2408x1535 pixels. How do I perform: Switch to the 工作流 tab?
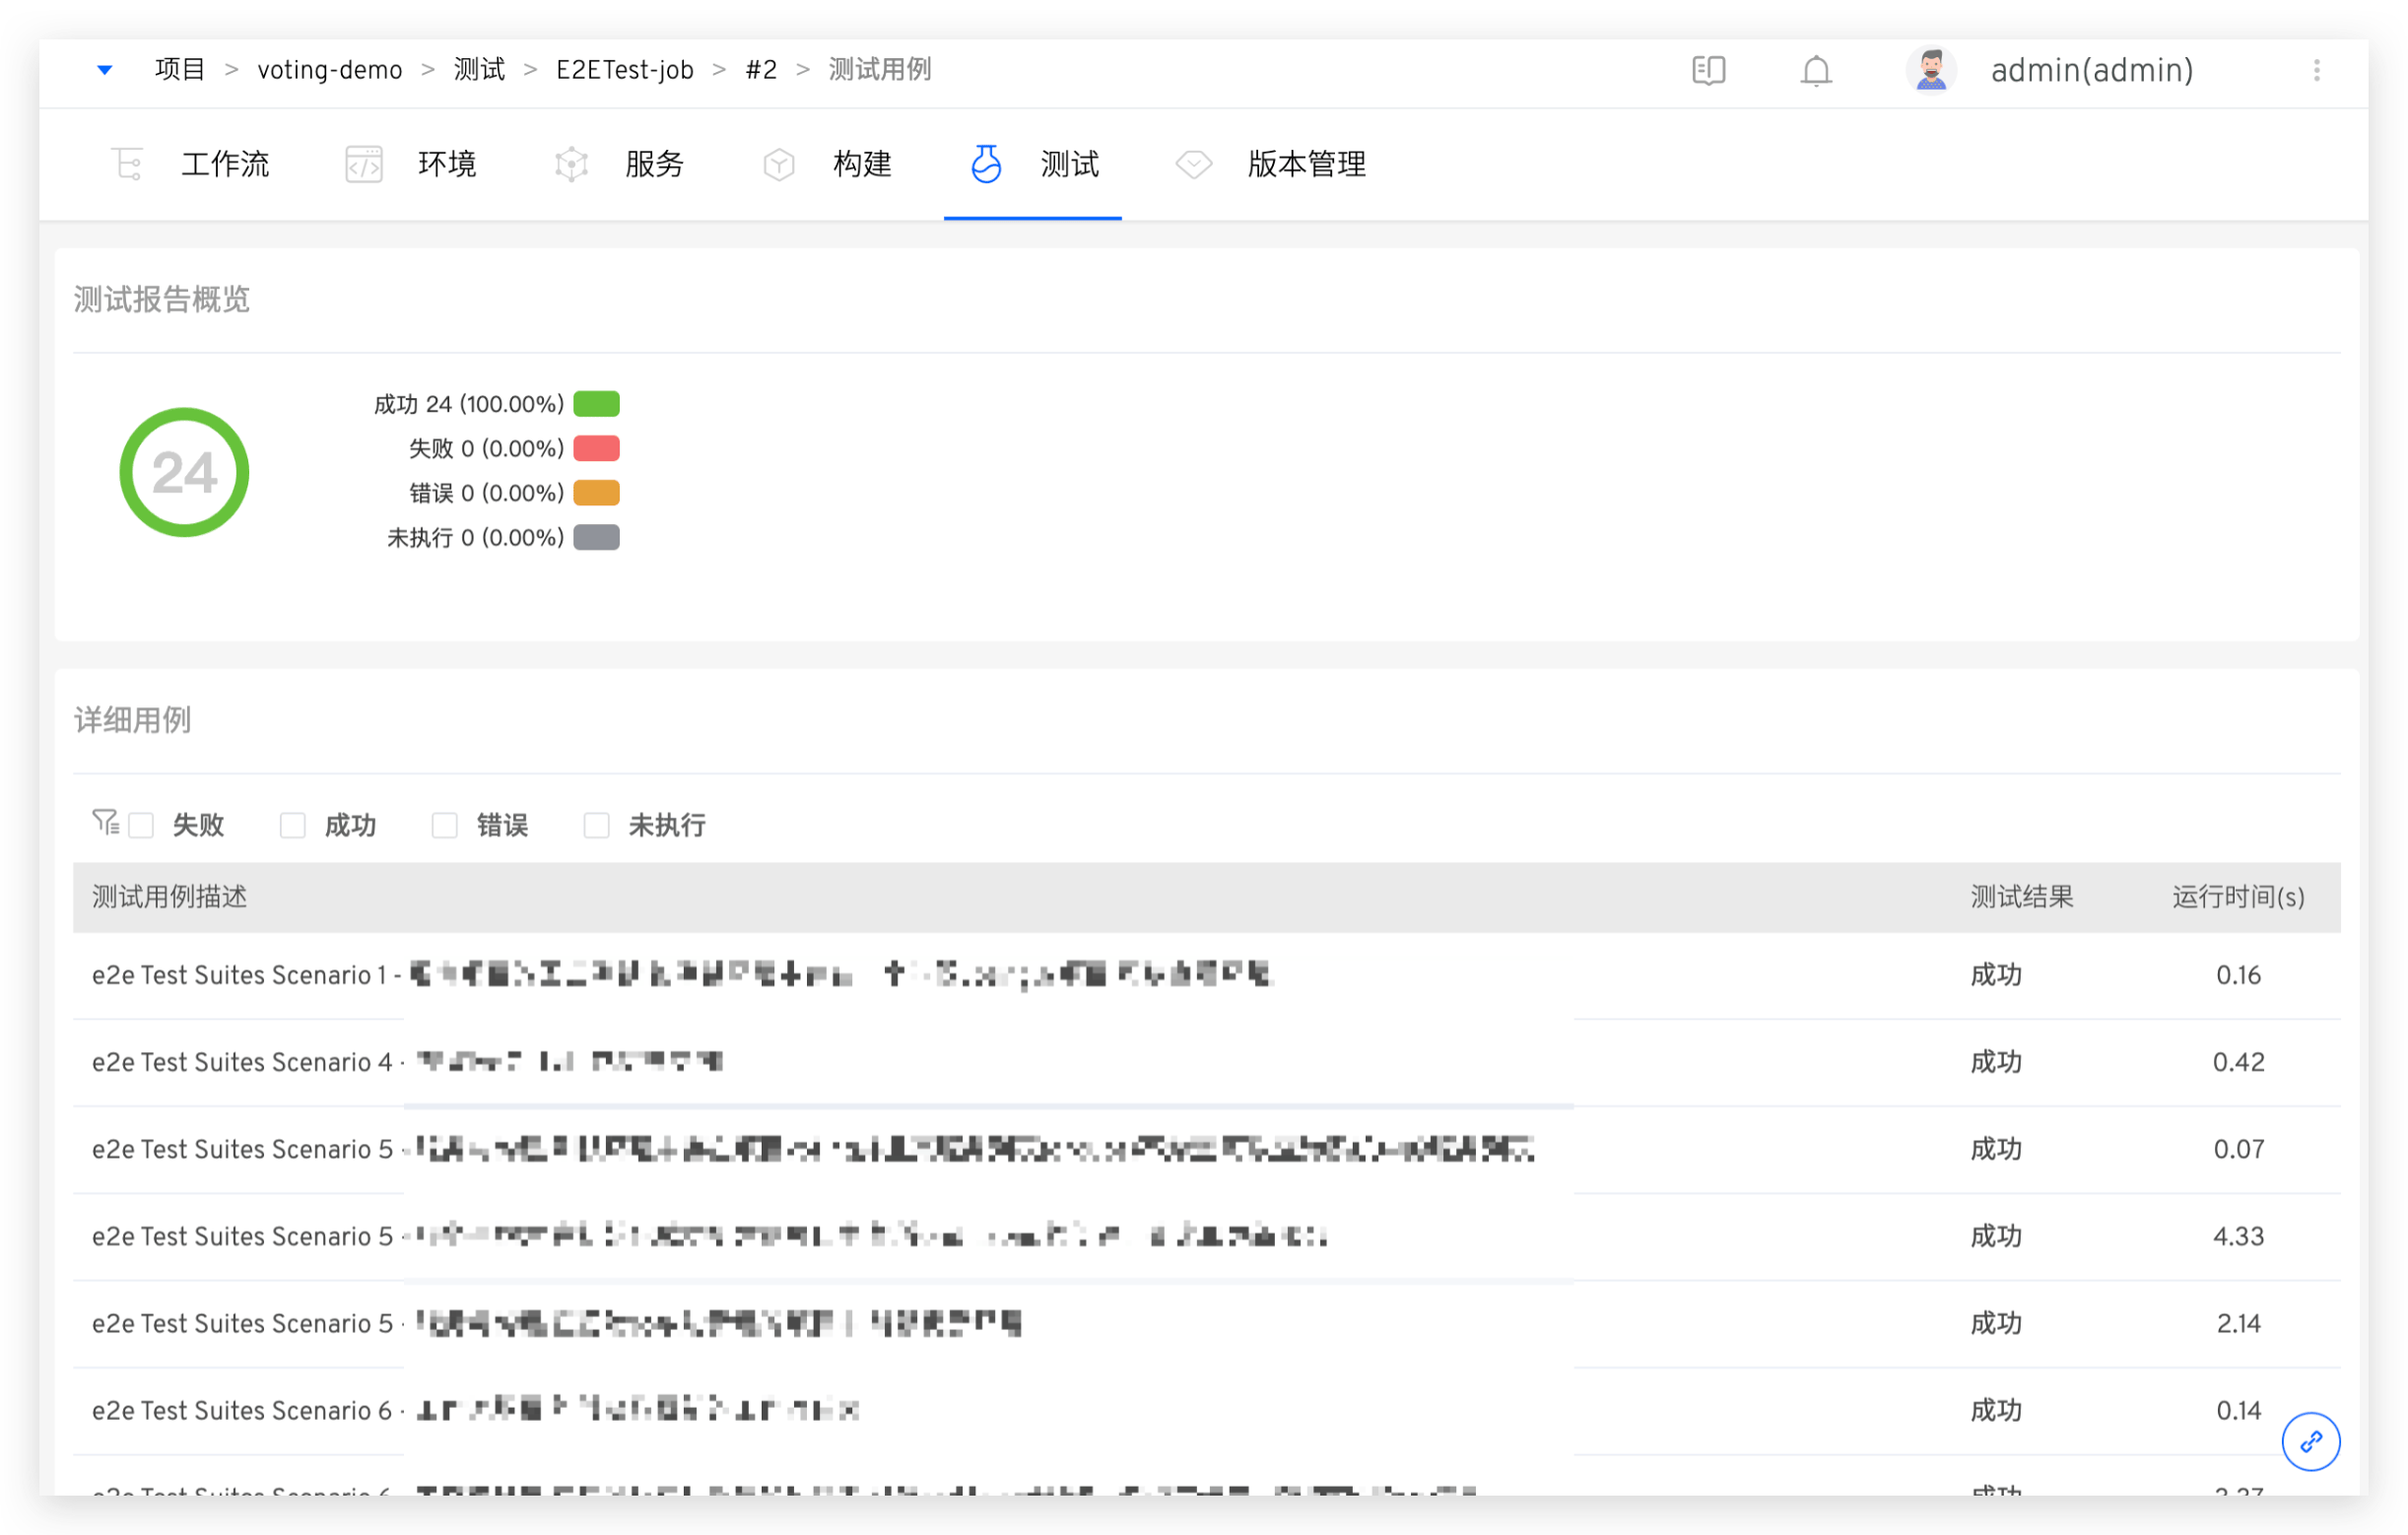point(225,163)
